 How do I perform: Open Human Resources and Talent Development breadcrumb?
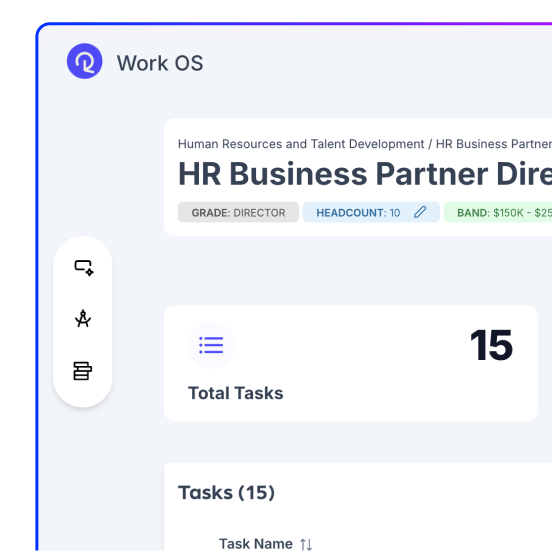click(x=301, y=144)
